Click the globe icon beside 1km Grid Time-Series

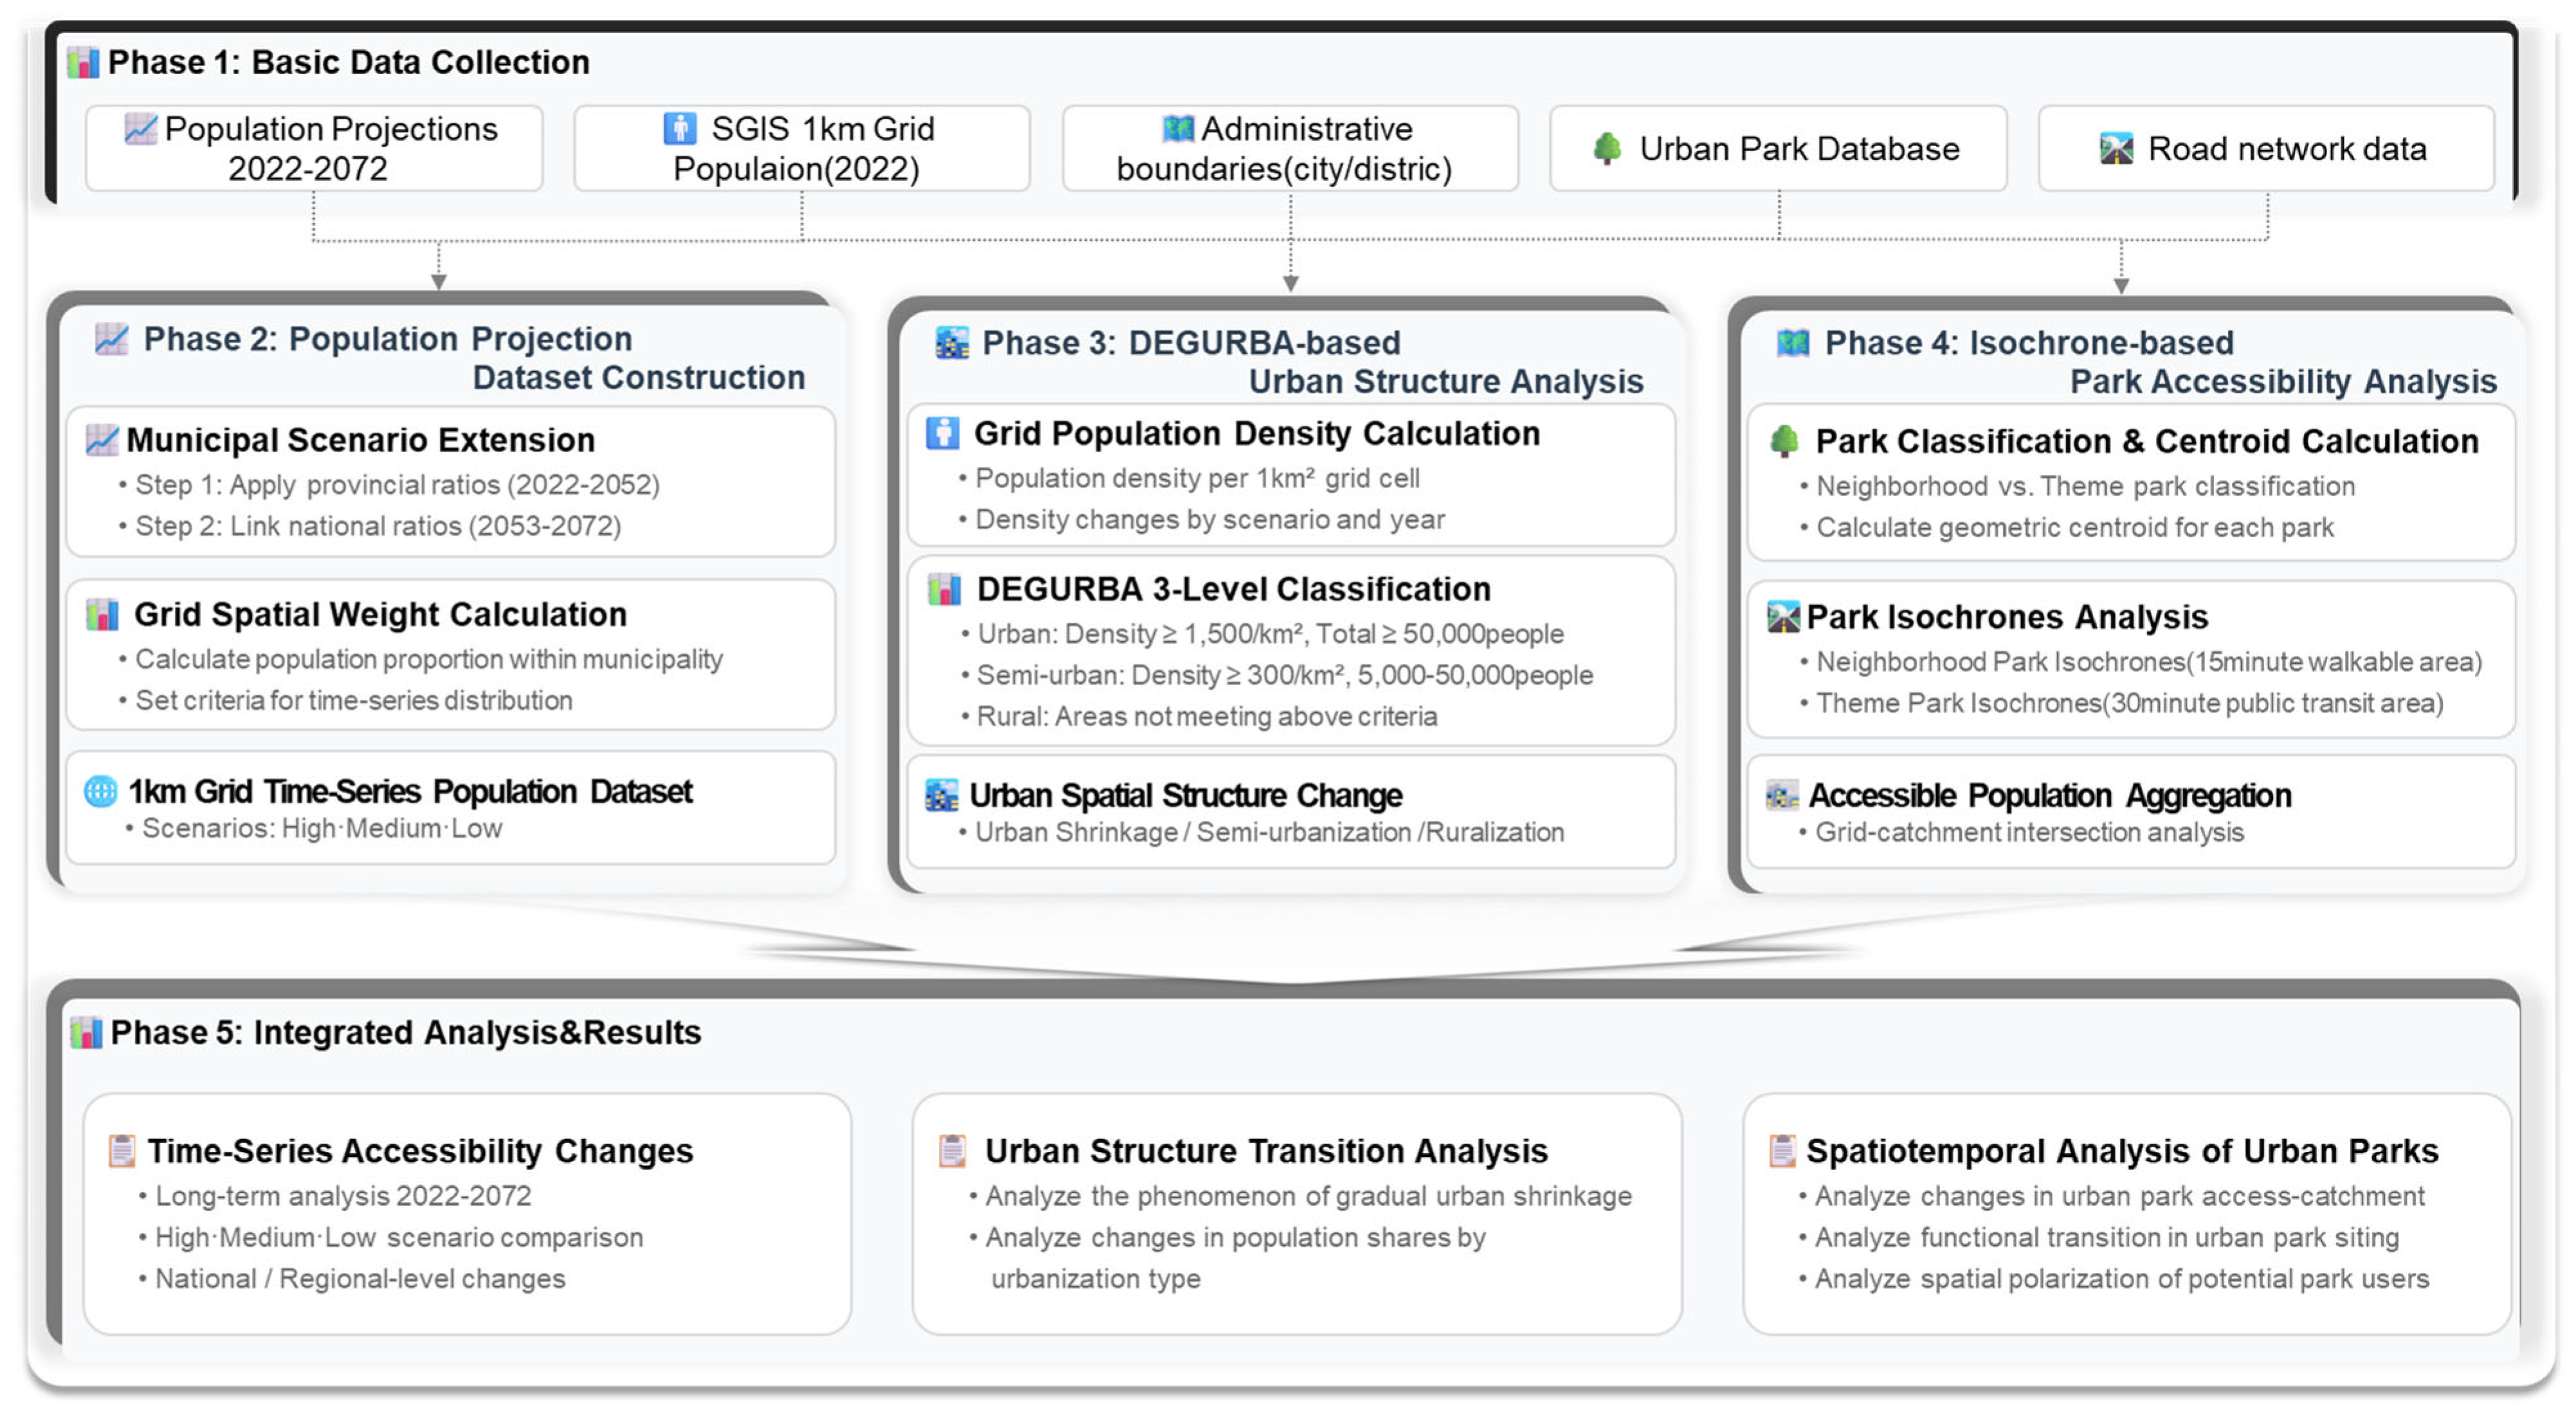coord(100,791)
